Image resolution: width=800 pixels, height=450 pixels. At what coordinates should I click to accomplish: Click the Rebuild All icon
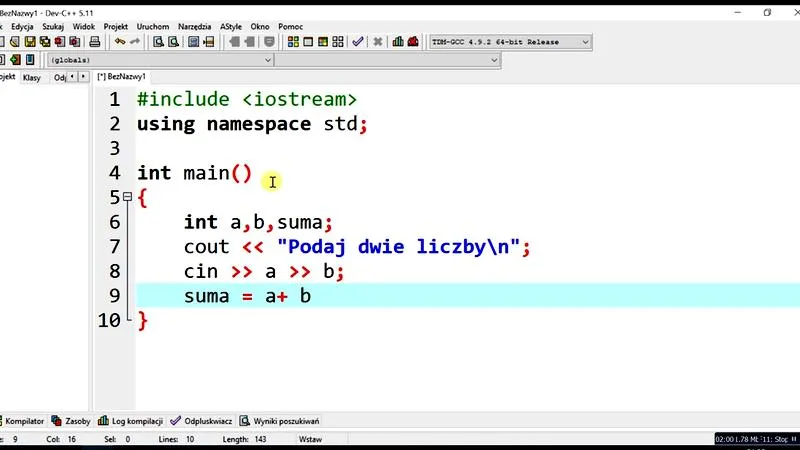coord(338,42)
